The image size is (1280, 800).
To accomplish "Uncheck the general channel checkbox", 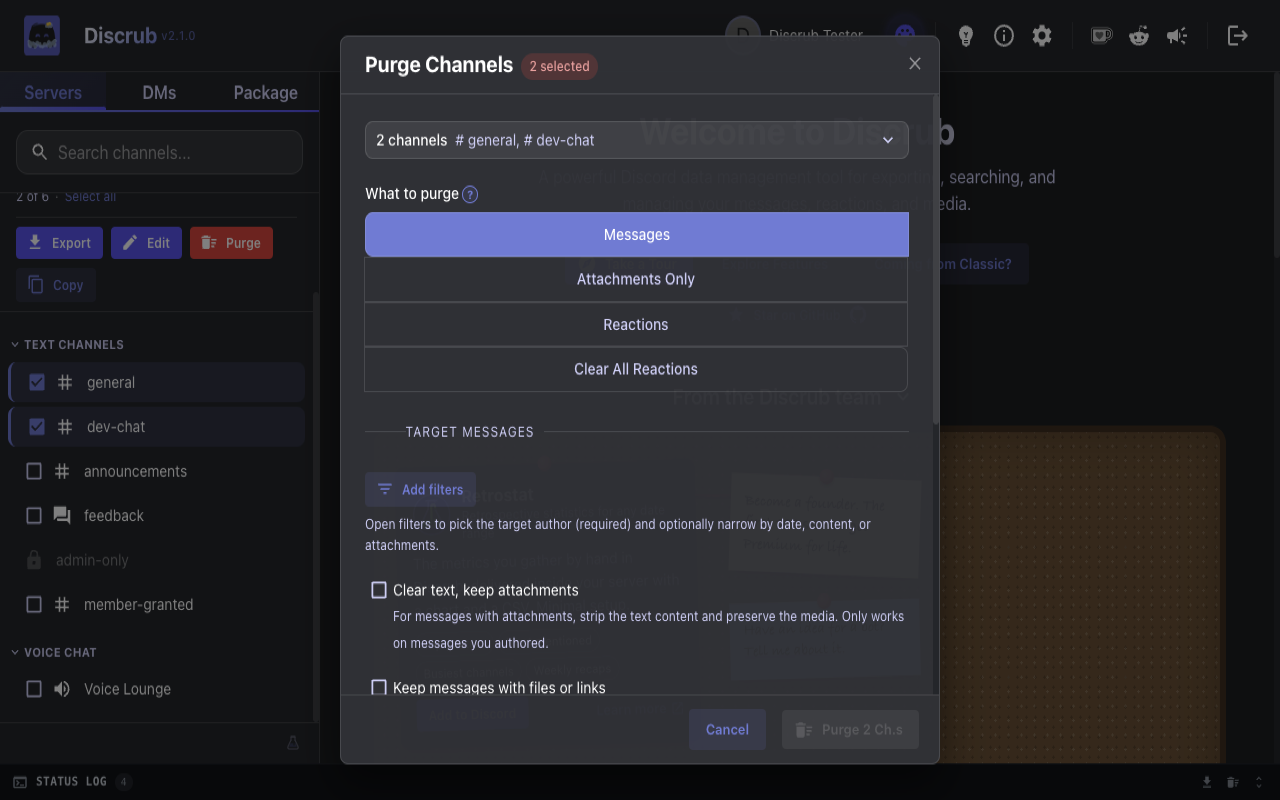I will [37, 383].
